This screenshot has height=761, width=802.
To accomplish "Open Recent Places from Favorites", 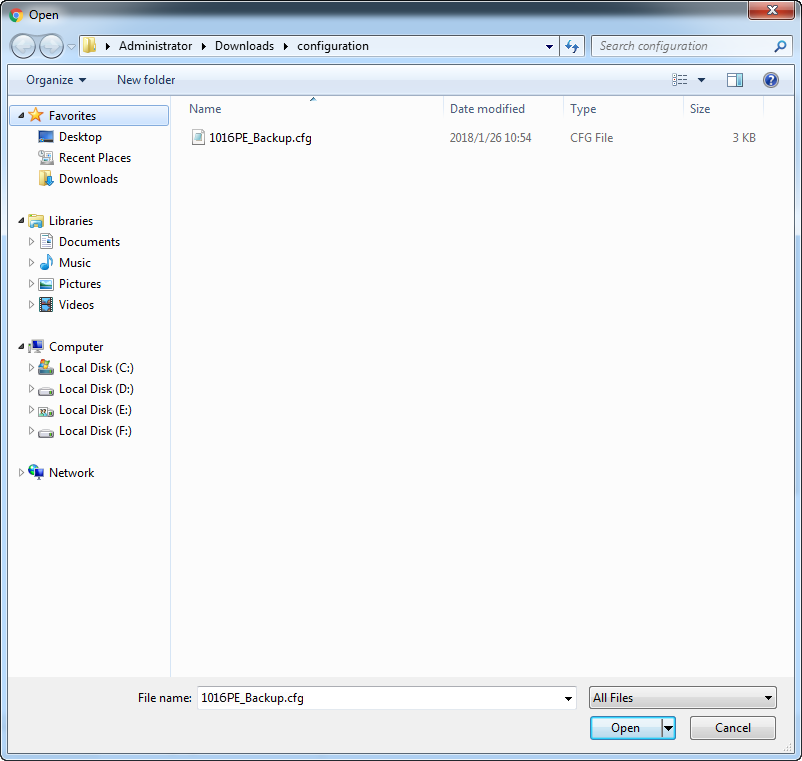I will 93,157.
